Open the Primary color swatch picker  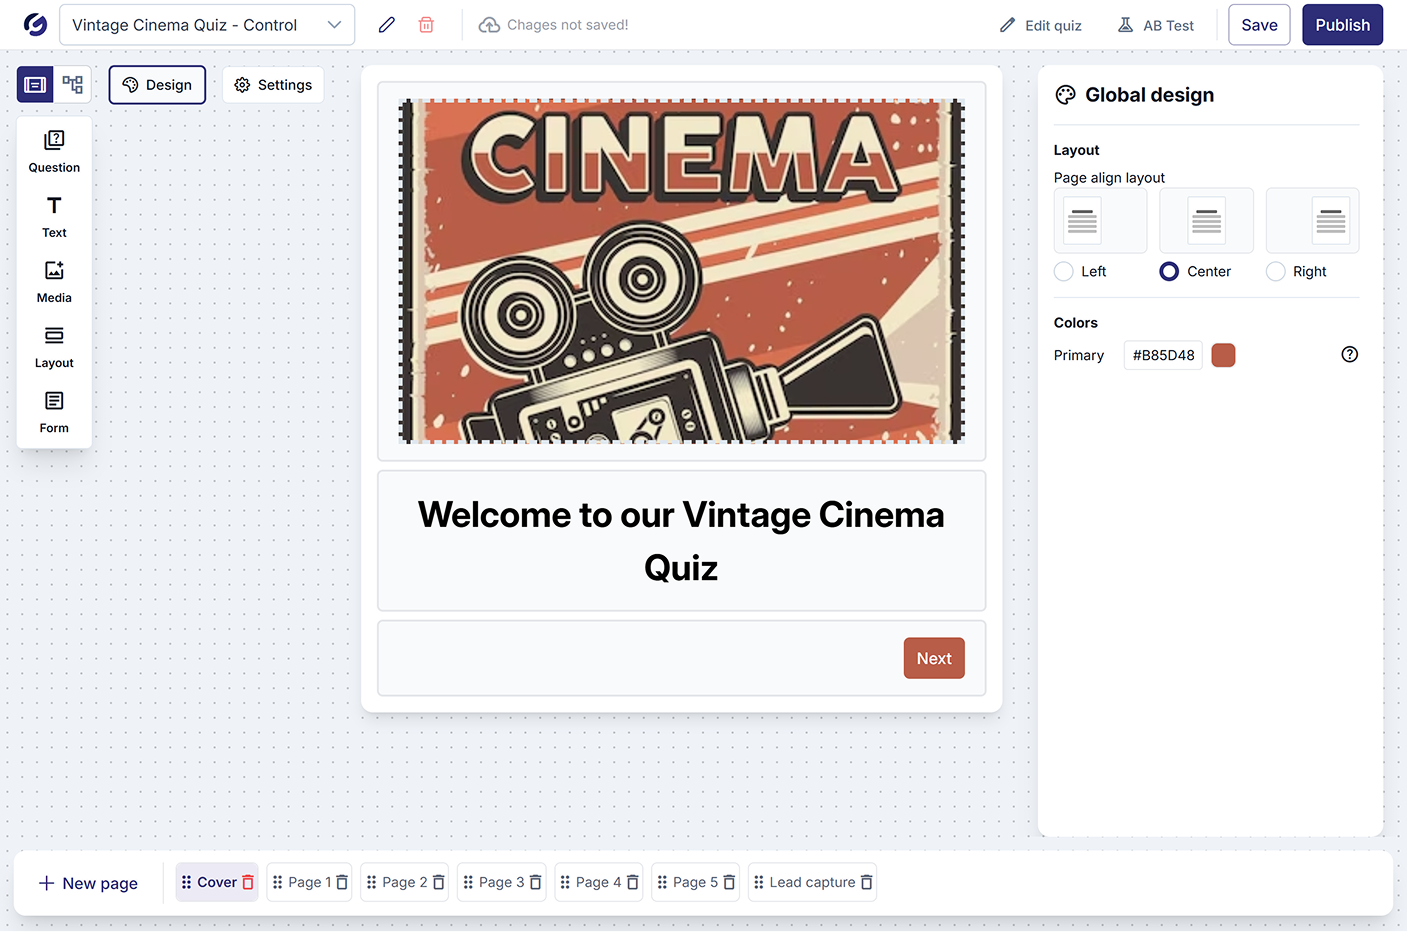1223,355
